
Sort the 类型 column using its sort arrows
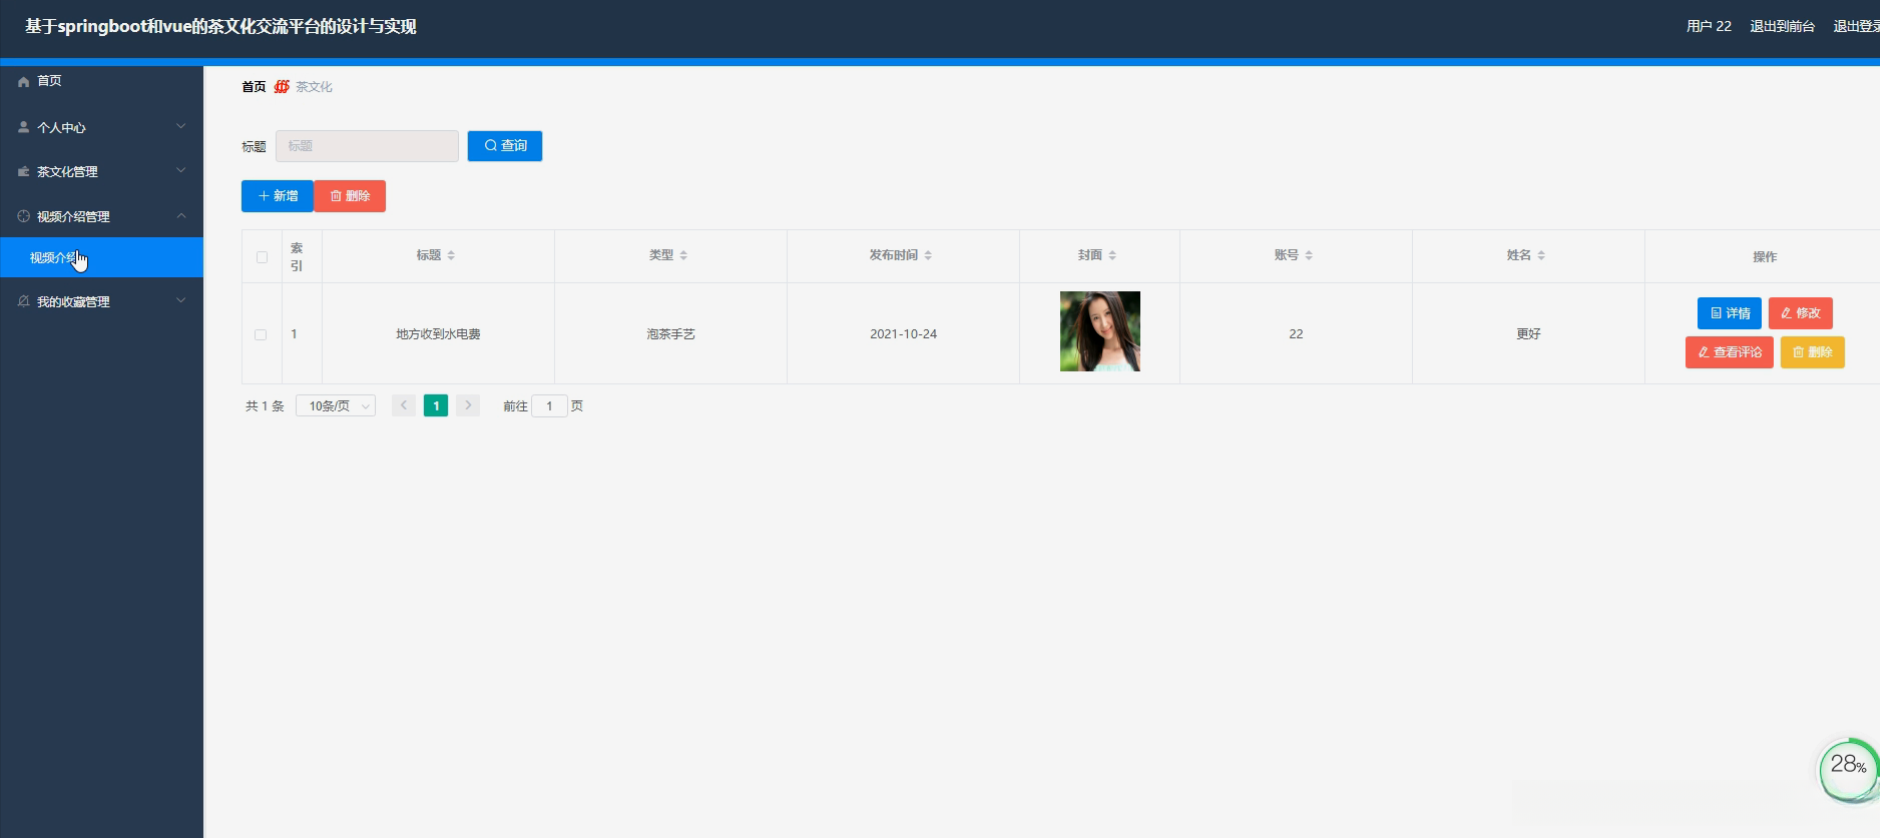click(683, 256)
